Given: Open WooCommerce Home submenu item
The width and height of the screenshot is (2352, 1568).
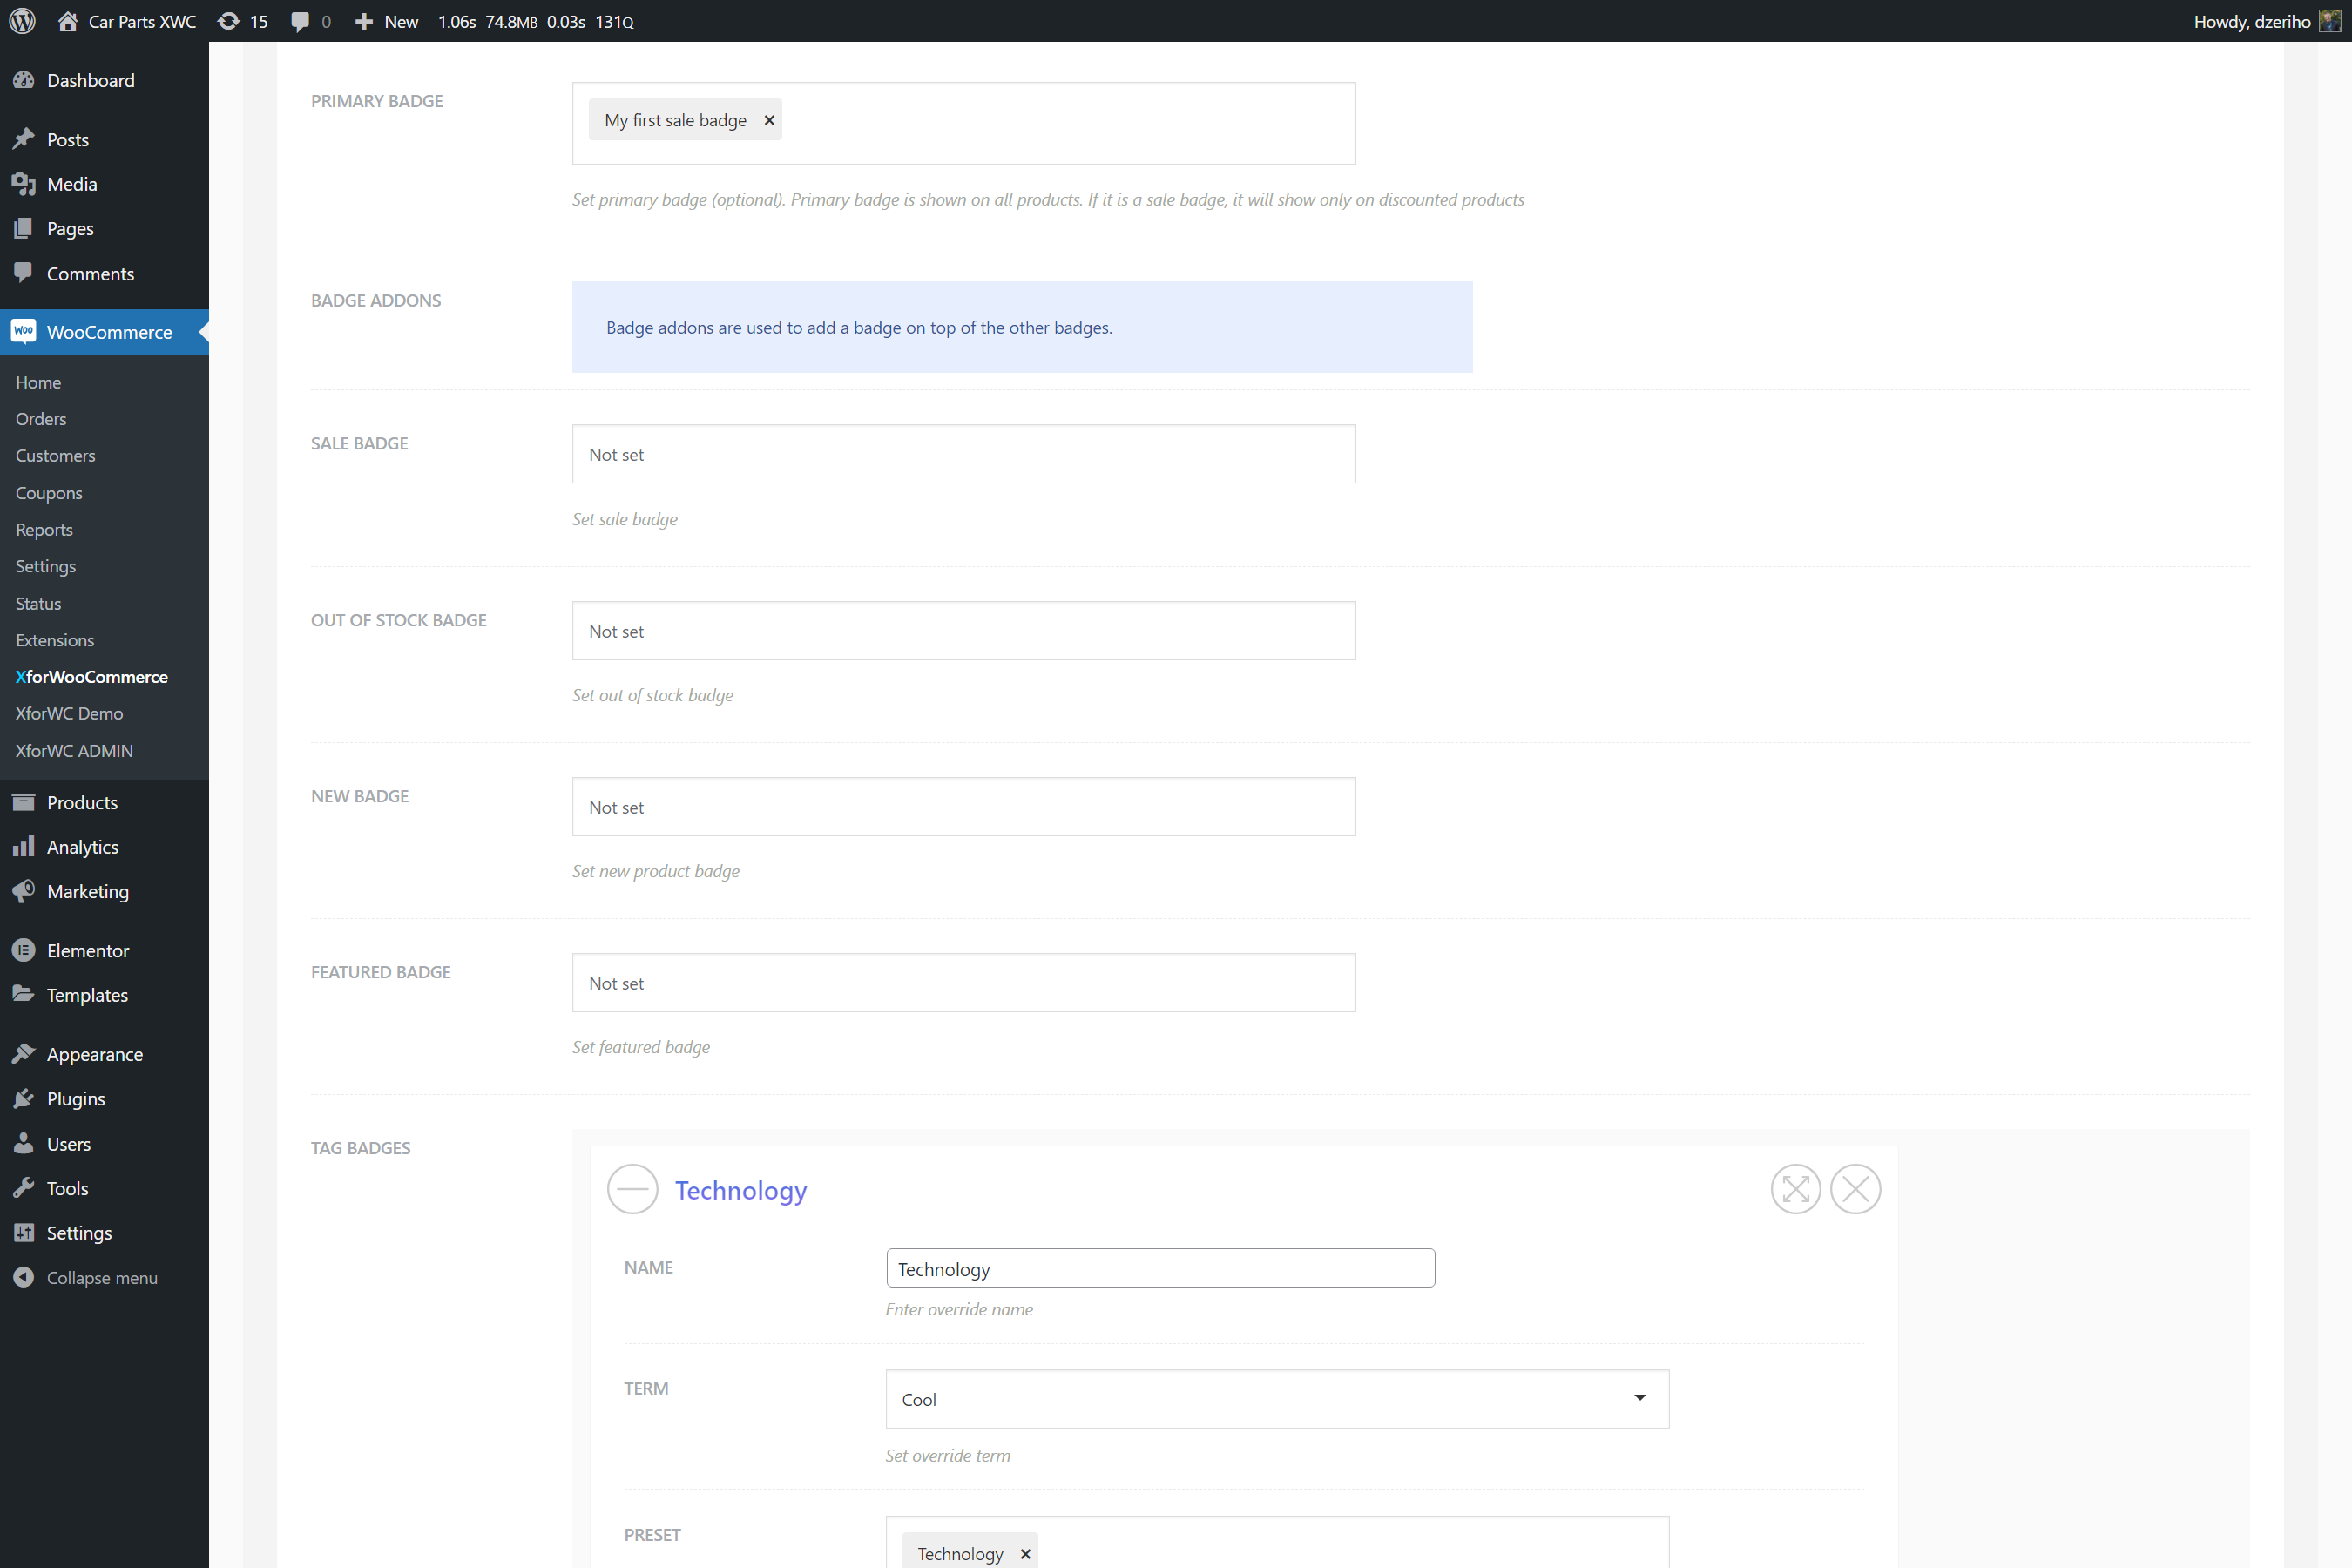Looking at the screenshot, I should pyautogui.click(x=38, y=380).
